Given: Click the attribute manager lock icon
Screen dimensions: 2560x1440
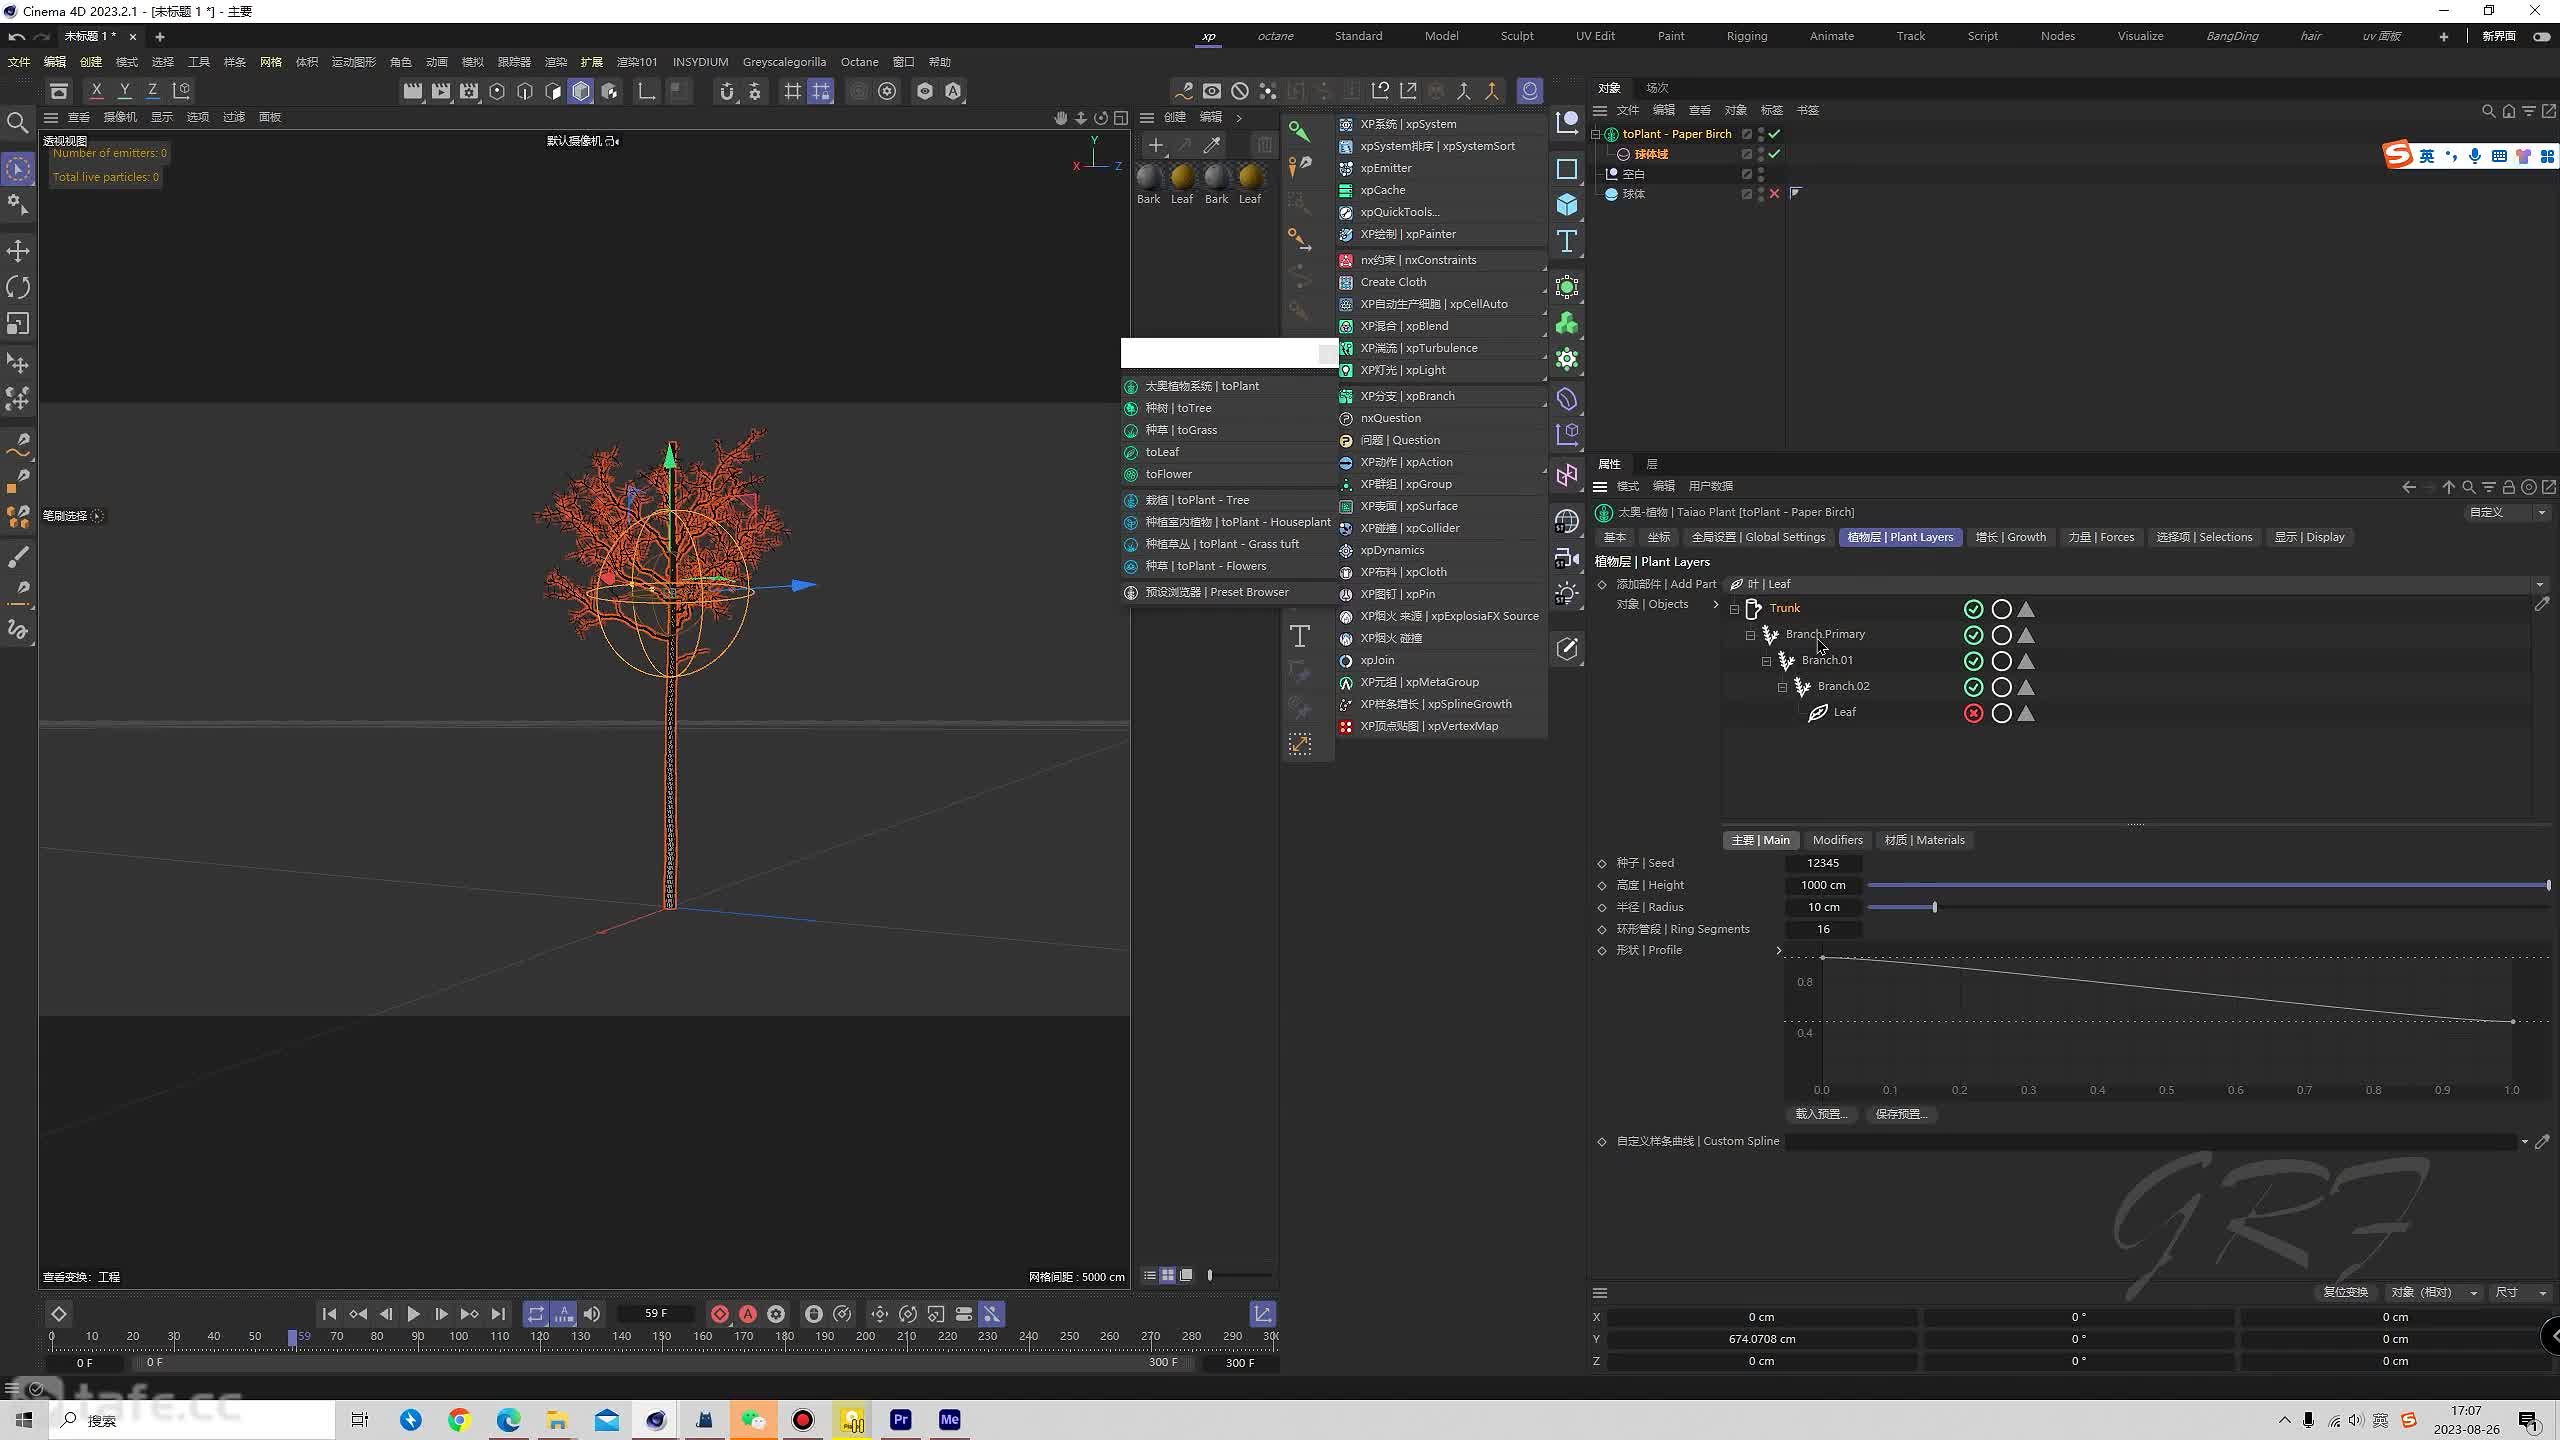Looking at the screenshot, I should [2508, 487].
